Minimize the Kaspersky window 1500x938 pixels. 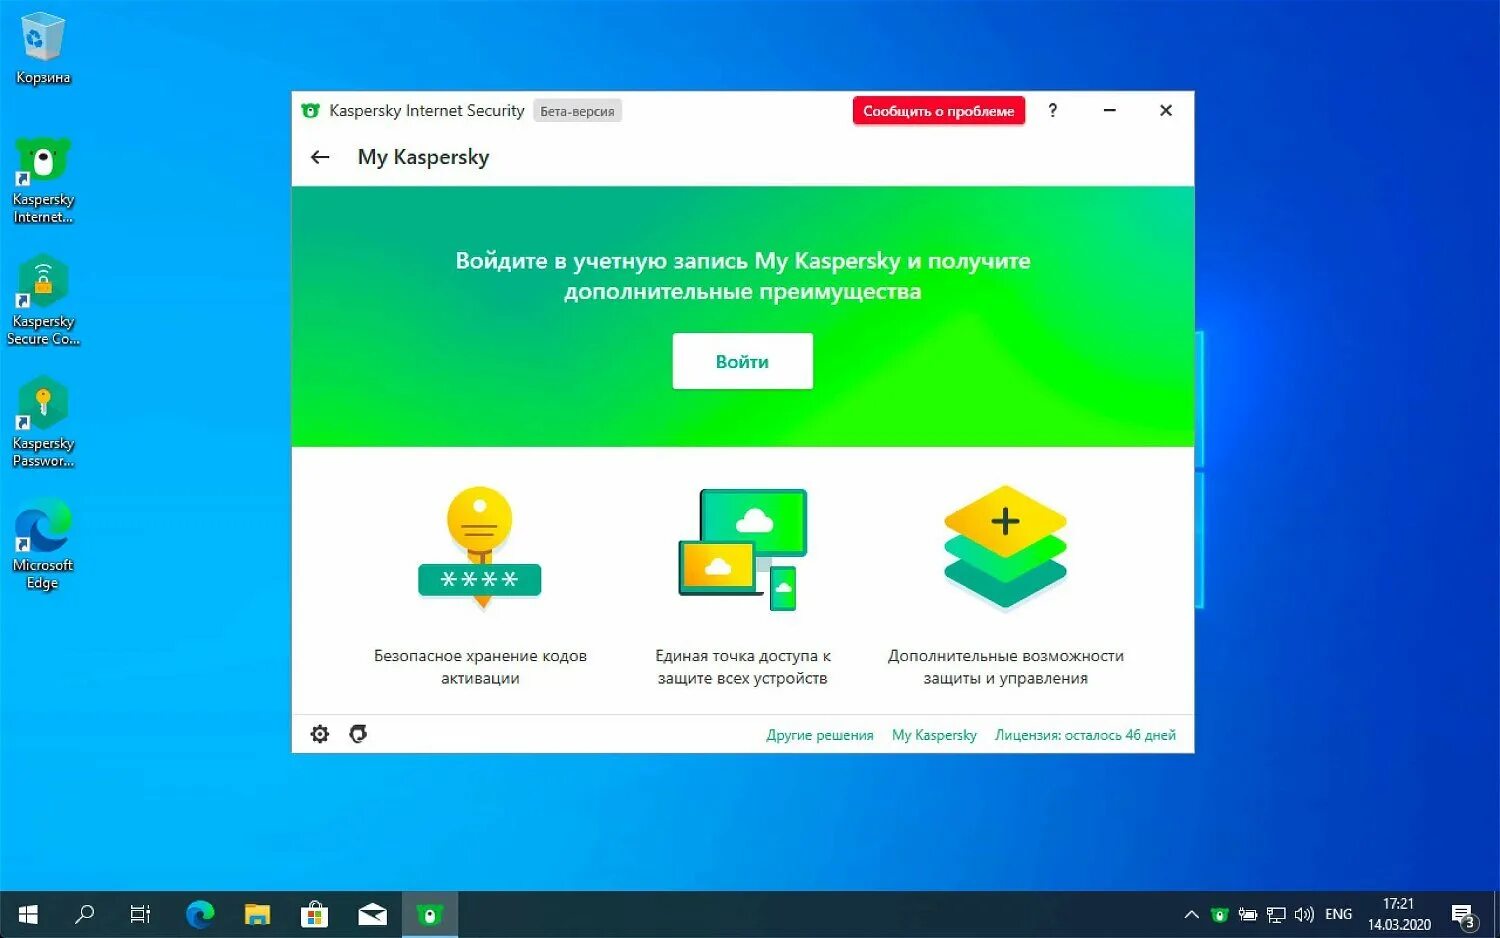click(1109, 110)
